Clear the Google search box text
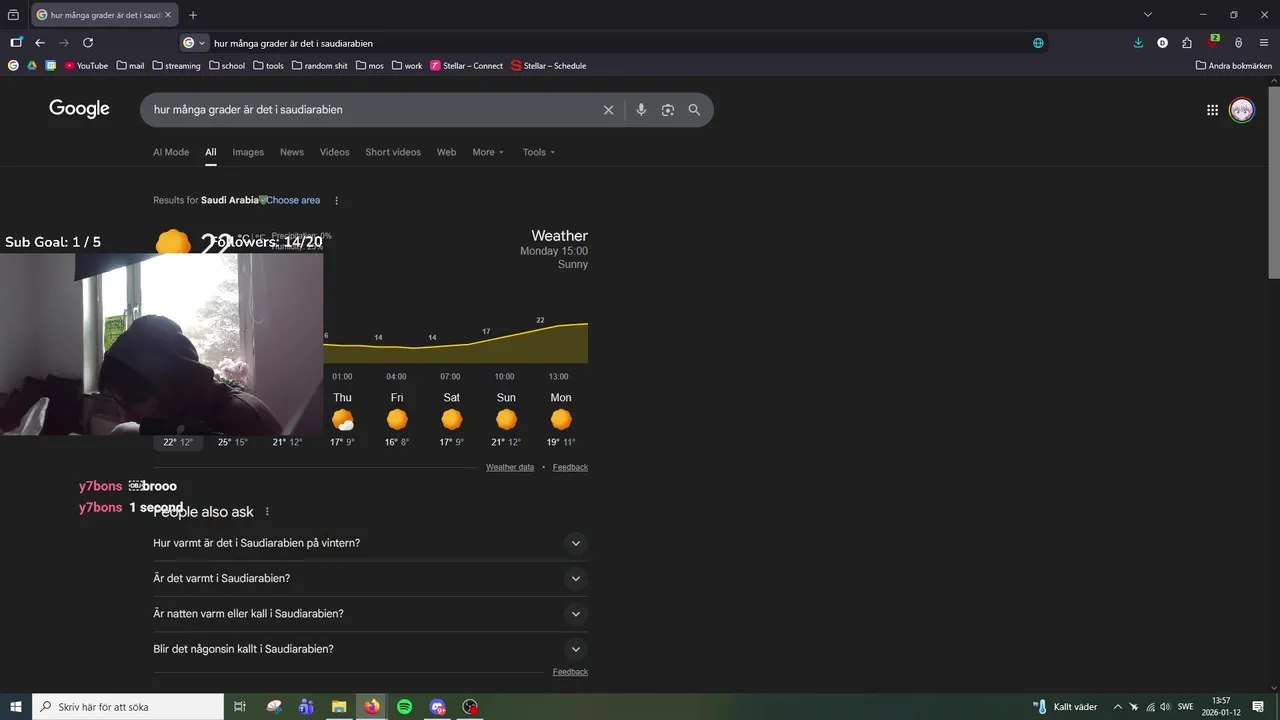 click(x=608, y=110)
